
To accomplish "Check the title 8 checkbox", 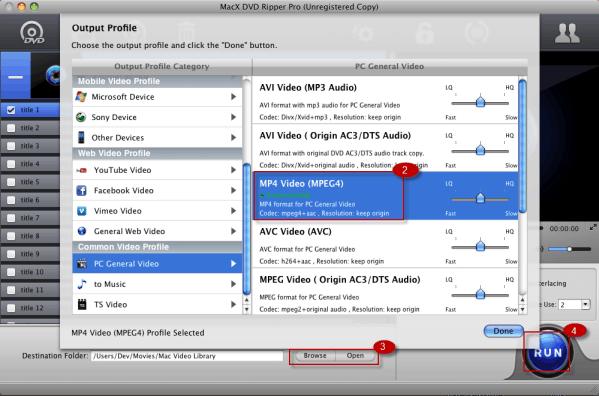I will 11,236.
